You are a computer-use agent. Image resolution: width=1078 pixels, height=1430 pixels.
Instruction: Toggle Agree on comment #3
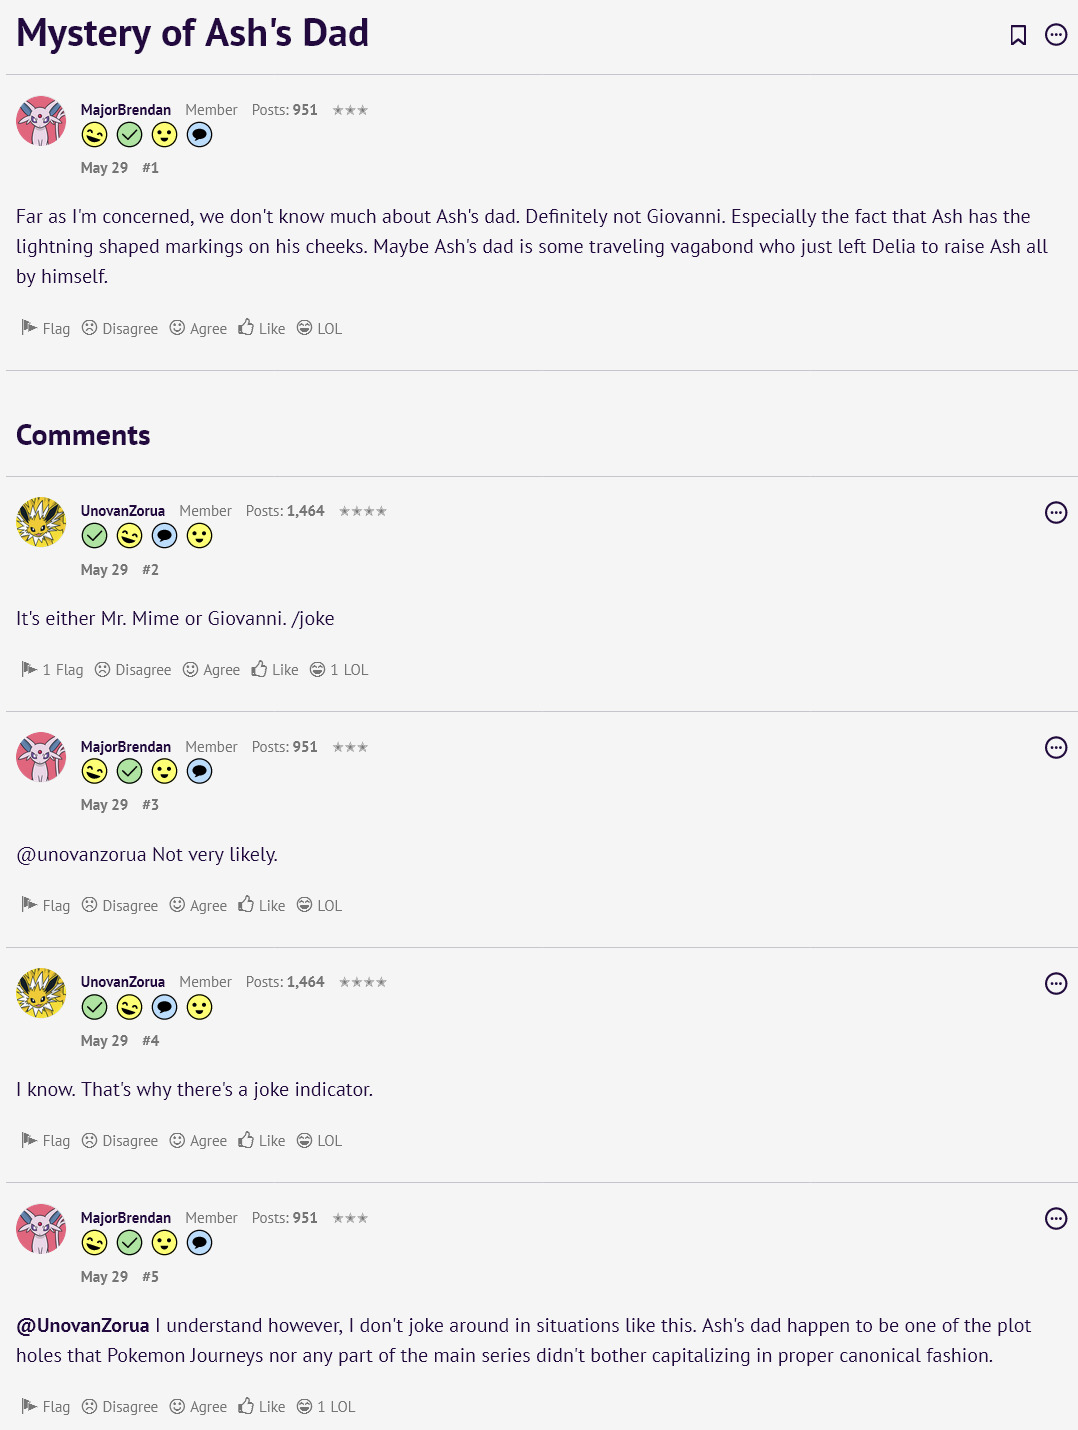[x=198, y=905]
